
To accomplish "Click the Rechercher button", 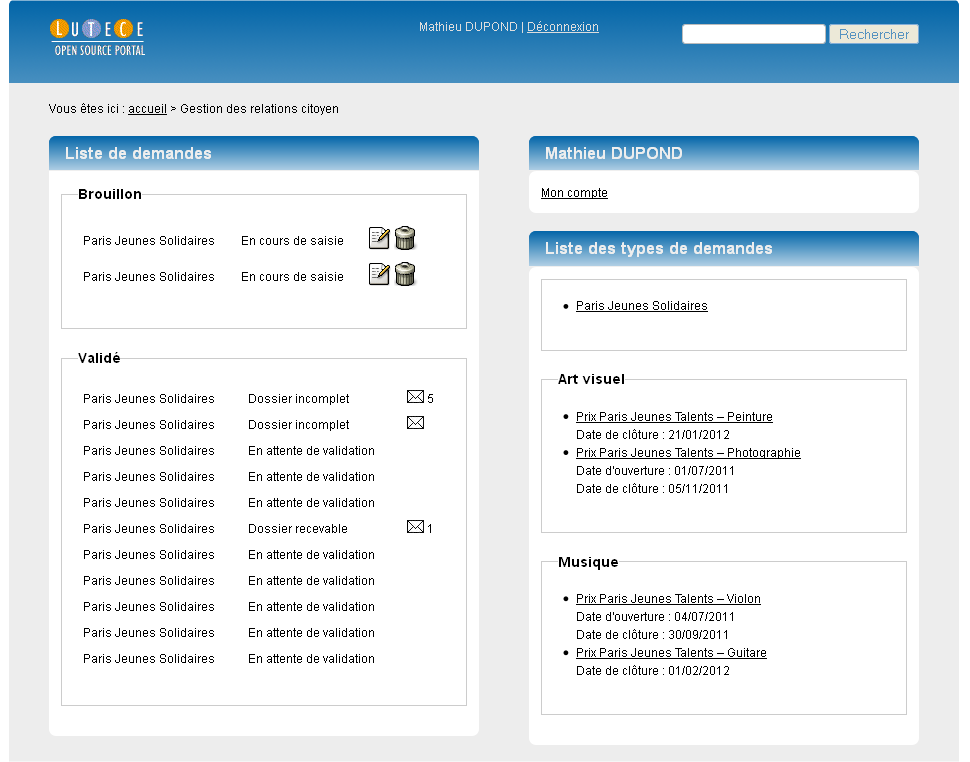I will click(x=873, y=34).
